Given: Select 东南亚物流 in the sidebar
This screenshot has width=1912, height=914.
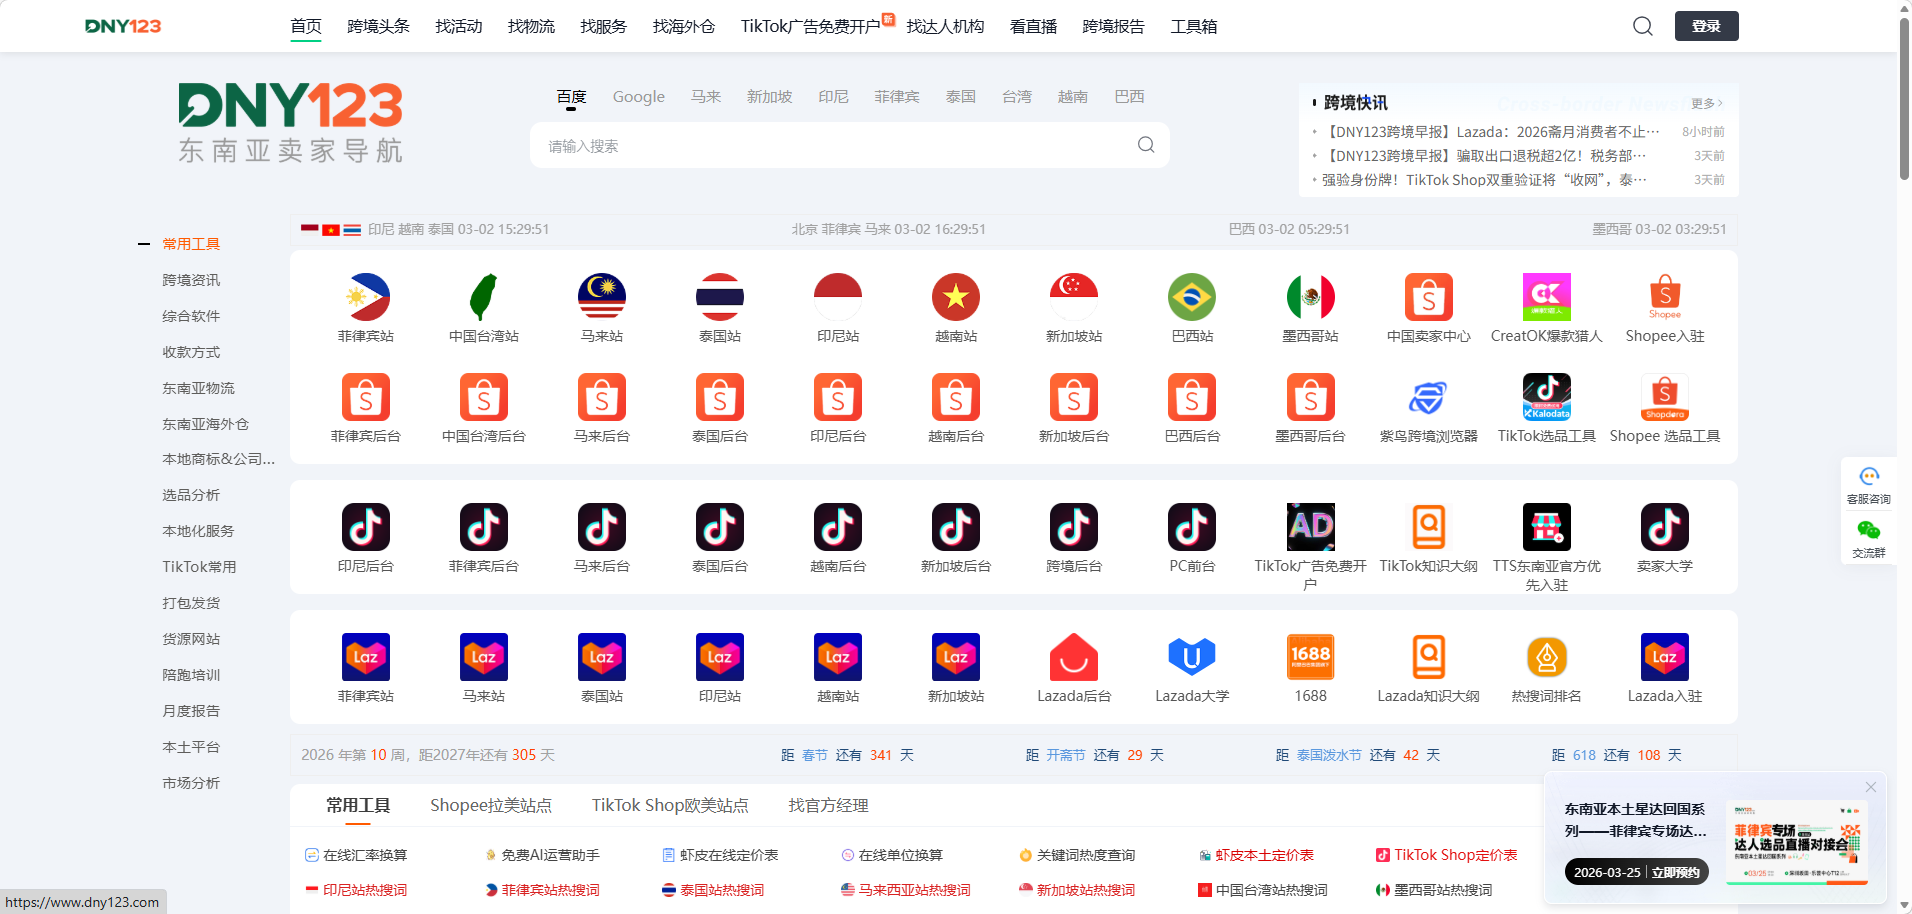Looking at the screenshot, I should 198,388.
